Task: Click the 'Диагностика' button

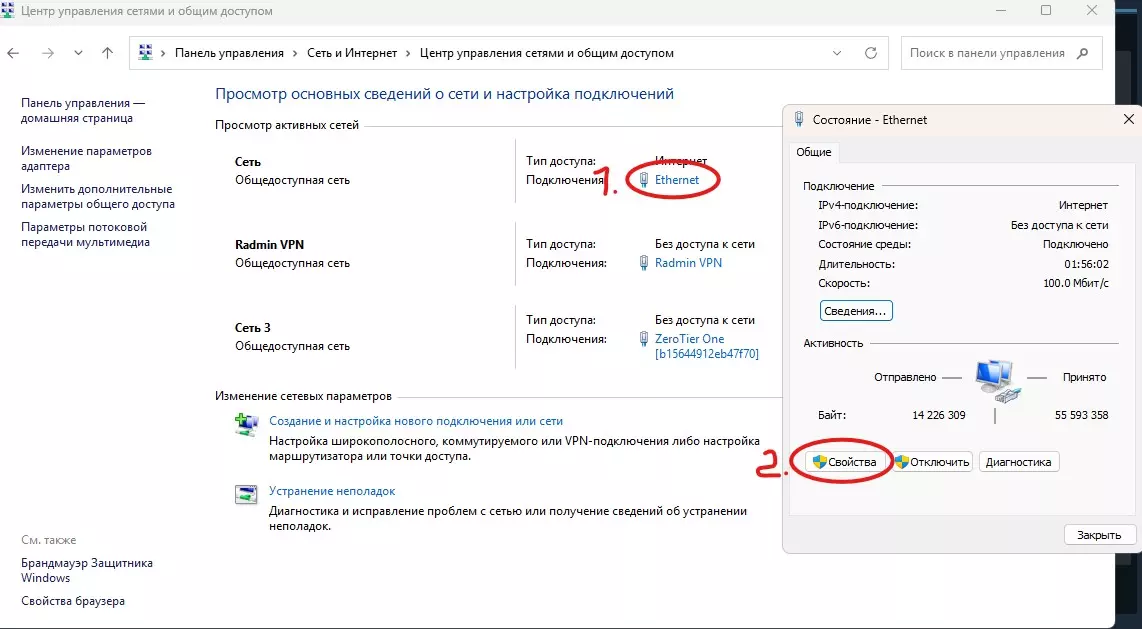Action: (1019, 462)
